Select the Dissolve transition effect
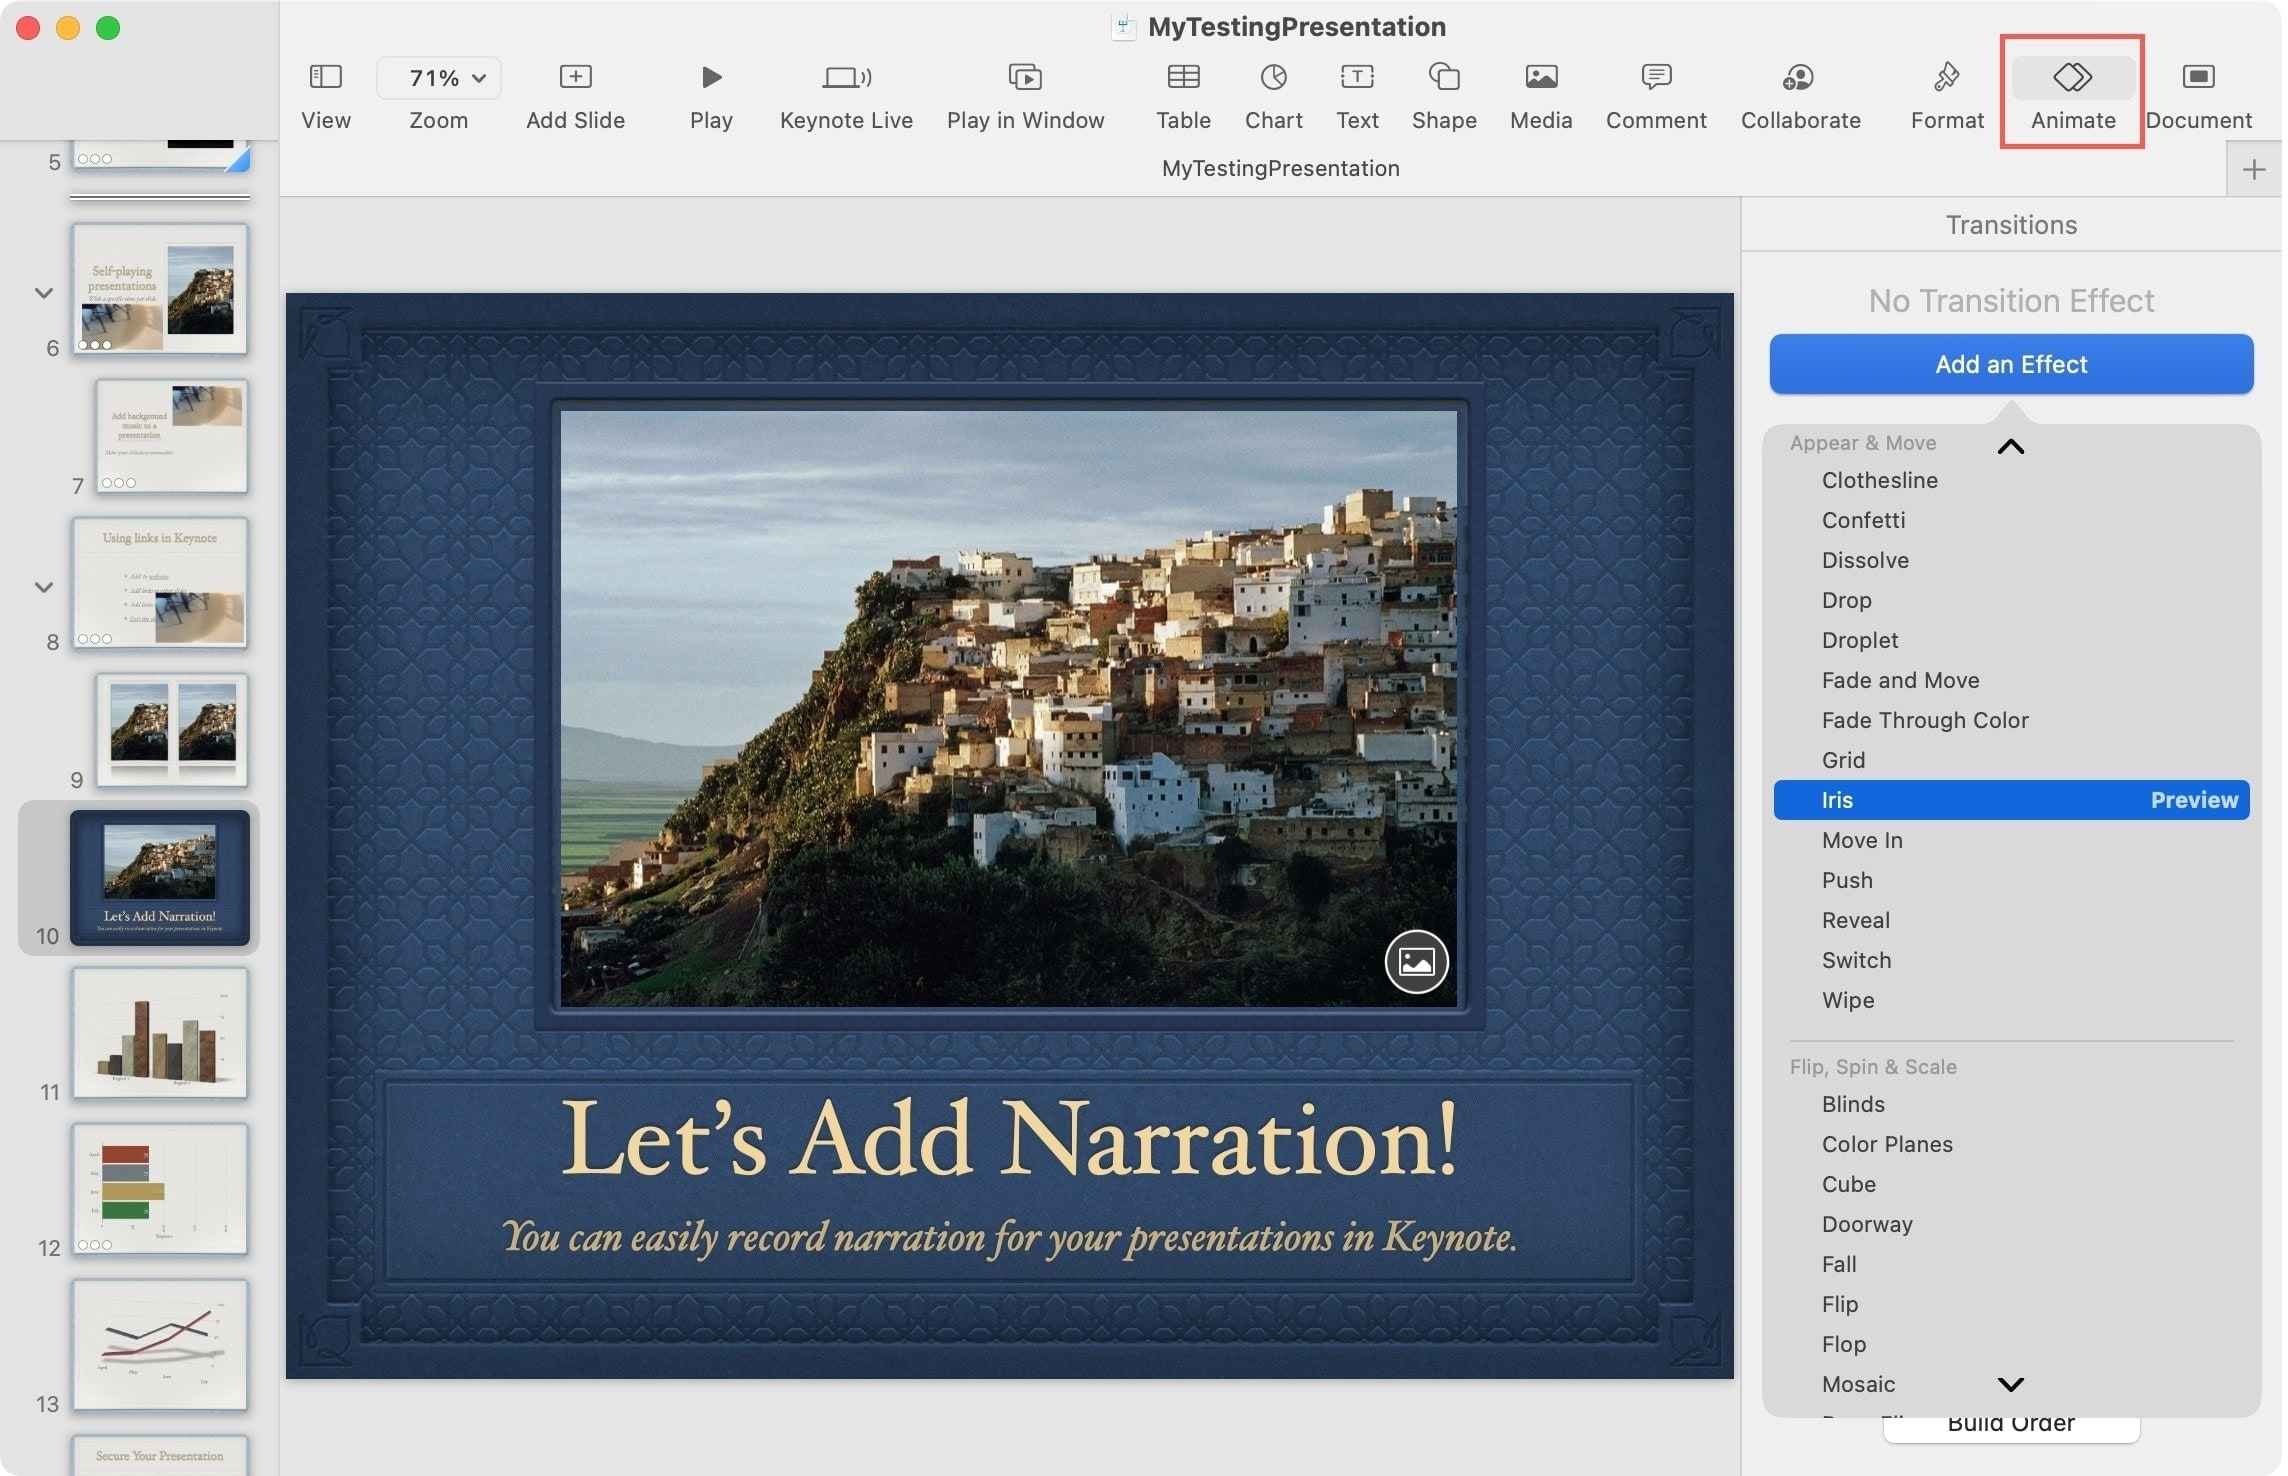This screenshot has width=2288, height=1476. click(1864, 560)
